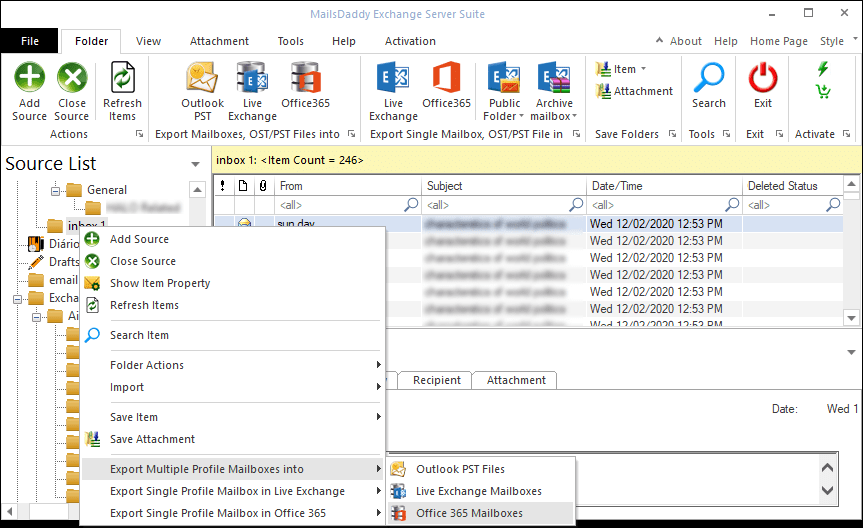Choose Office365 under Export Single Mailbox group
The height and width of the screenshot is (528, 863).
point(446,85)
